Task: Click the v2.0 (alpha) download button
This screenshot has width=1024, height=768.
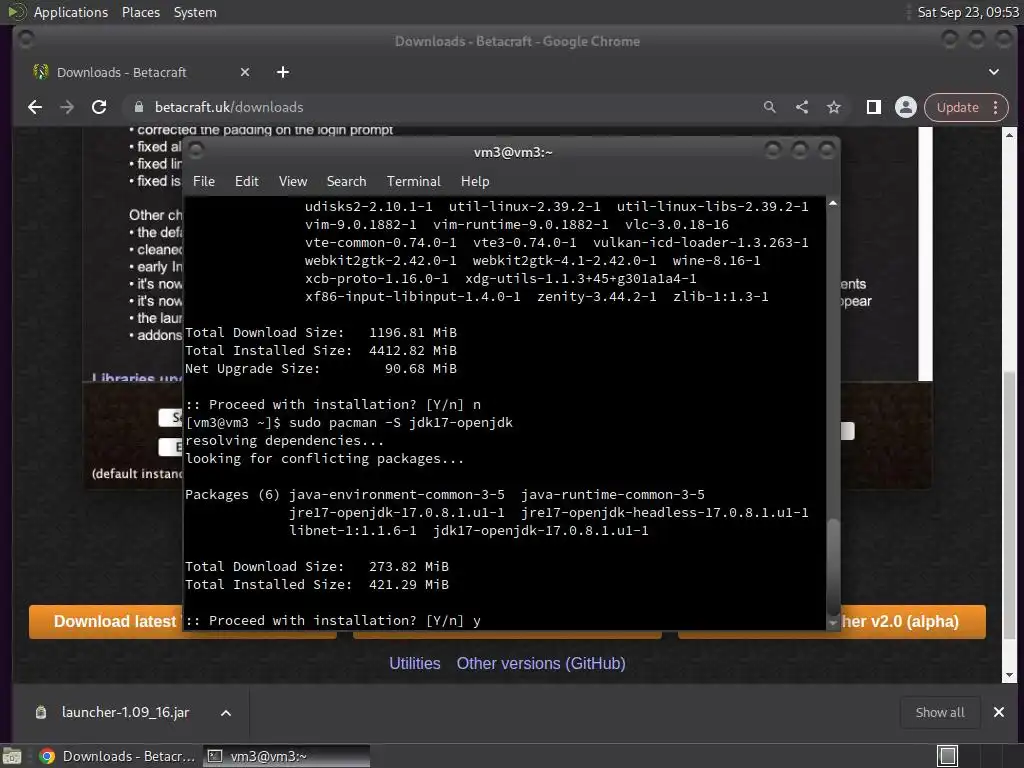Action: tap(913, 621)
